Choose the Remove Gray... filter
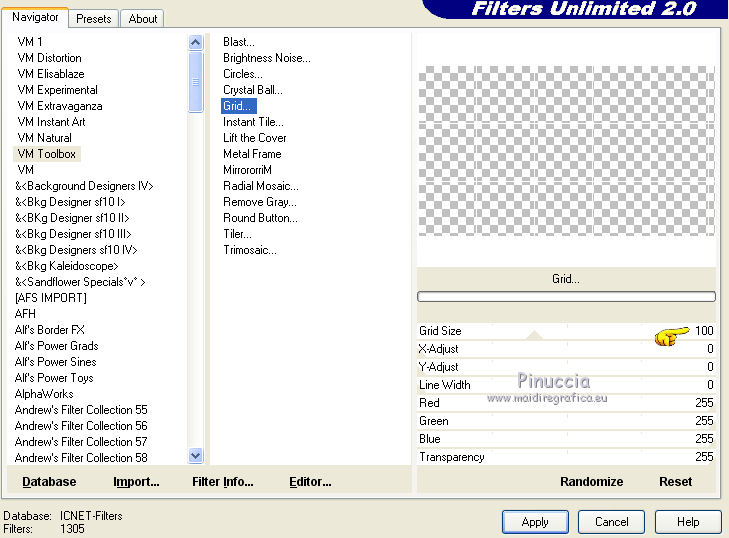729x538 pixels. pos(259,202)
